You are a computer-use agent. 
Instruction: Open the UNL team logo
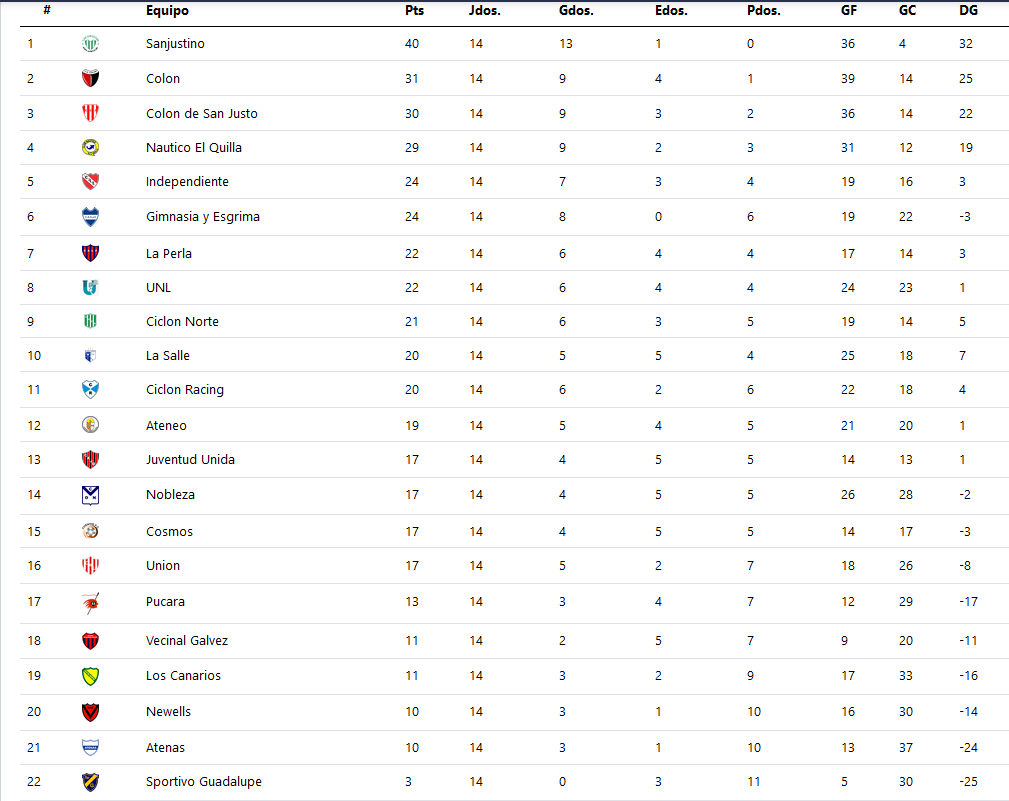coord(90,288)
